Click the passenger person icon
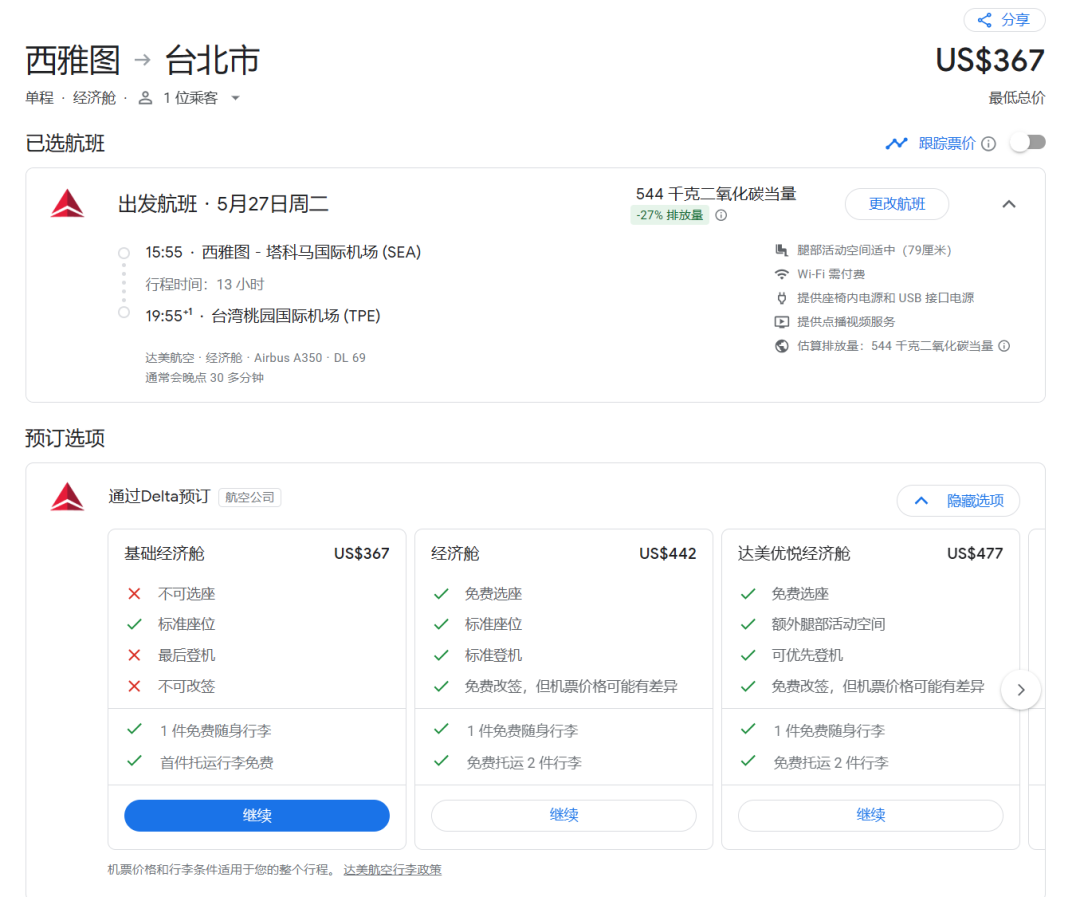The image size is (1080, 897). point(145,98)
